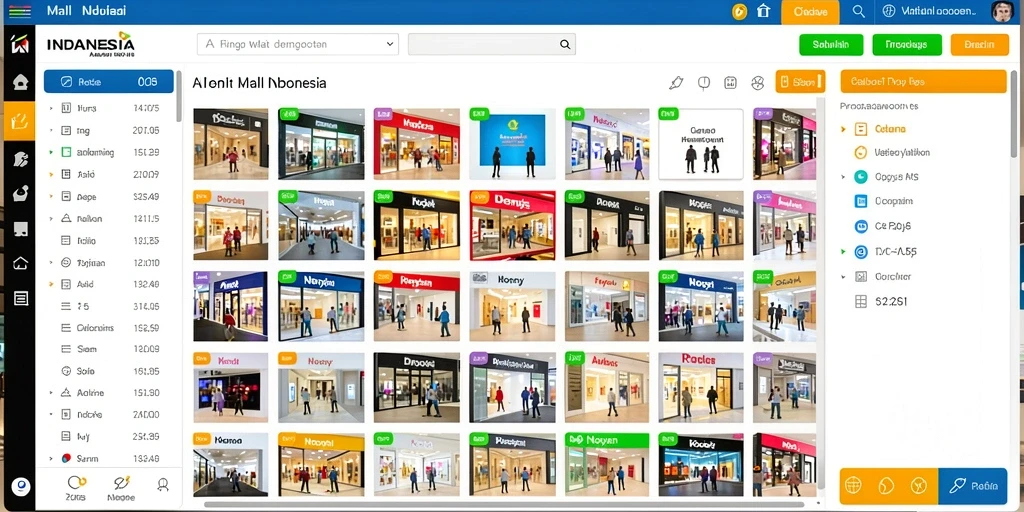The width and height of the screenshot is (1024, 512).
Task: Toggle the radio icon beside Tajiman
Action: pyautogui.click(x=65, y=263)
